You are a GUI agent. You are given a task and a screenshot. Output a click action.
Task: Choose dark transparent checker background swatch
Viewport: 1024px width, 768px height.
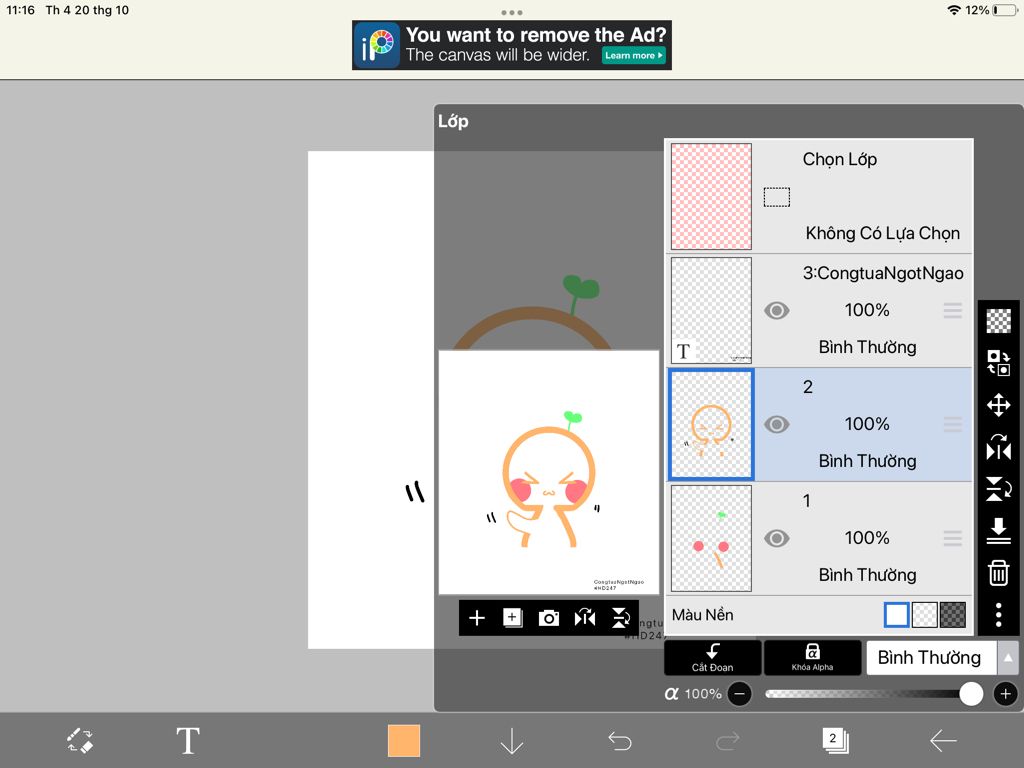952,615
